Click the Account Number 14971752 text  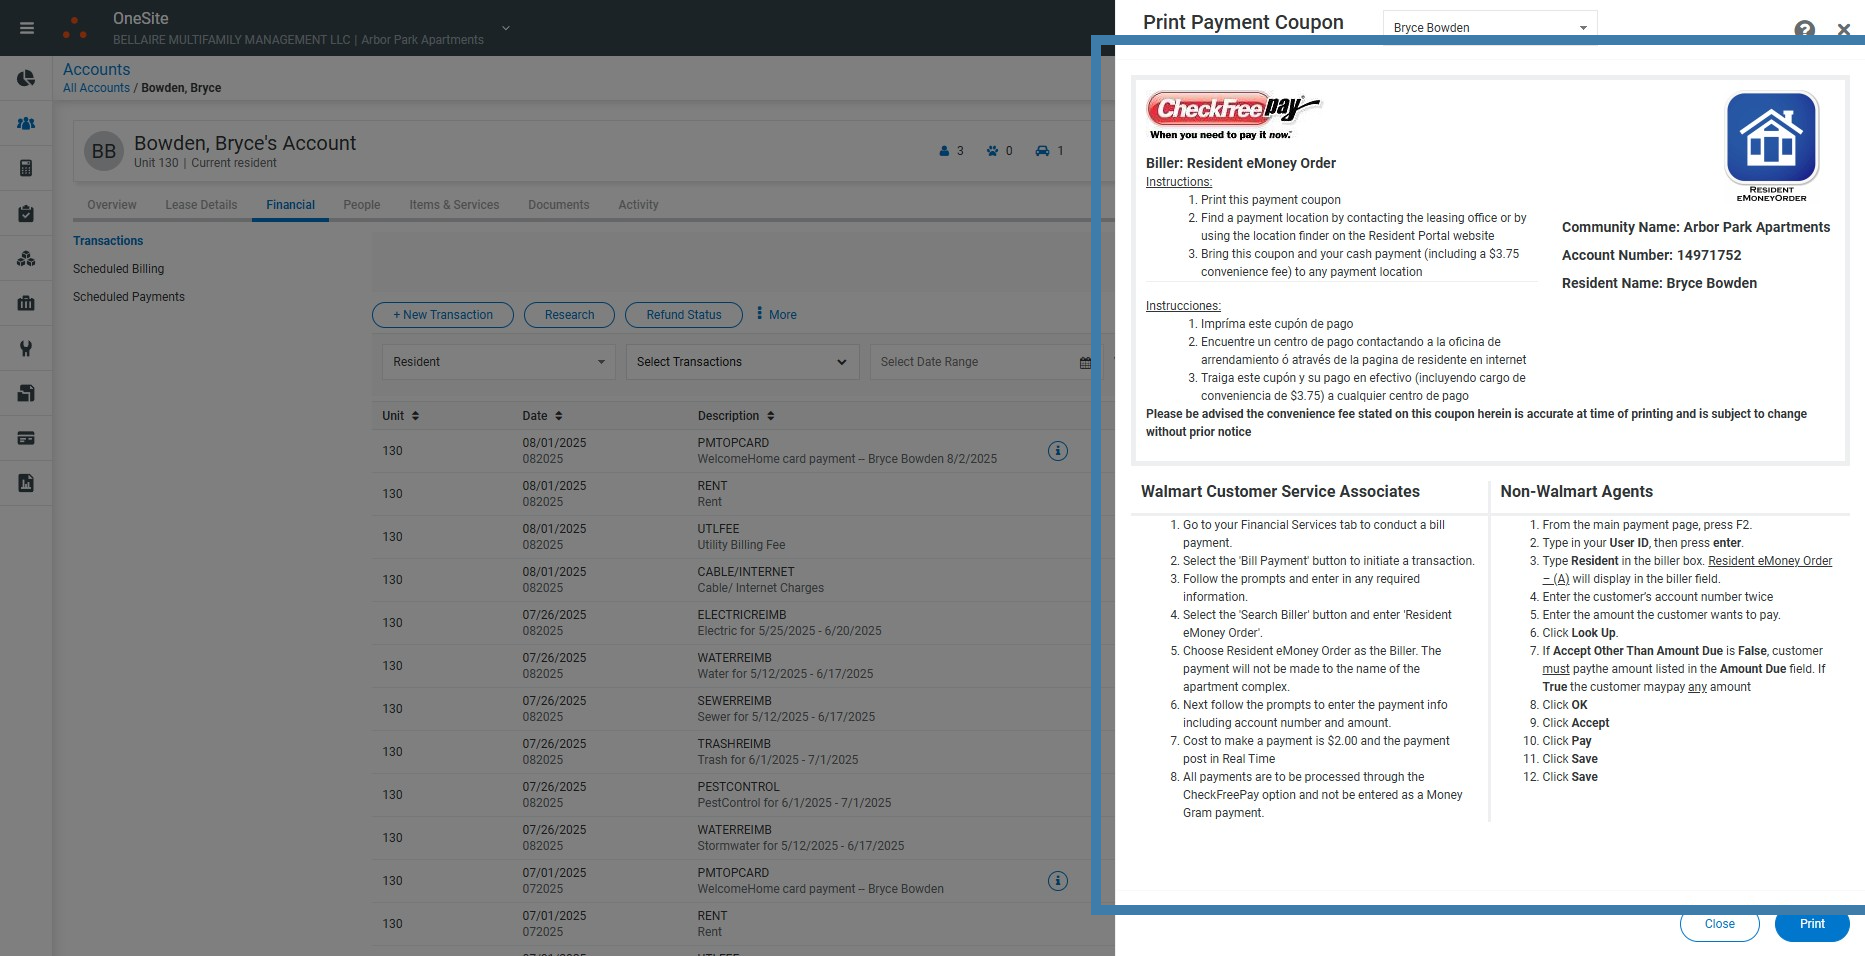(x=1651, y=255)
